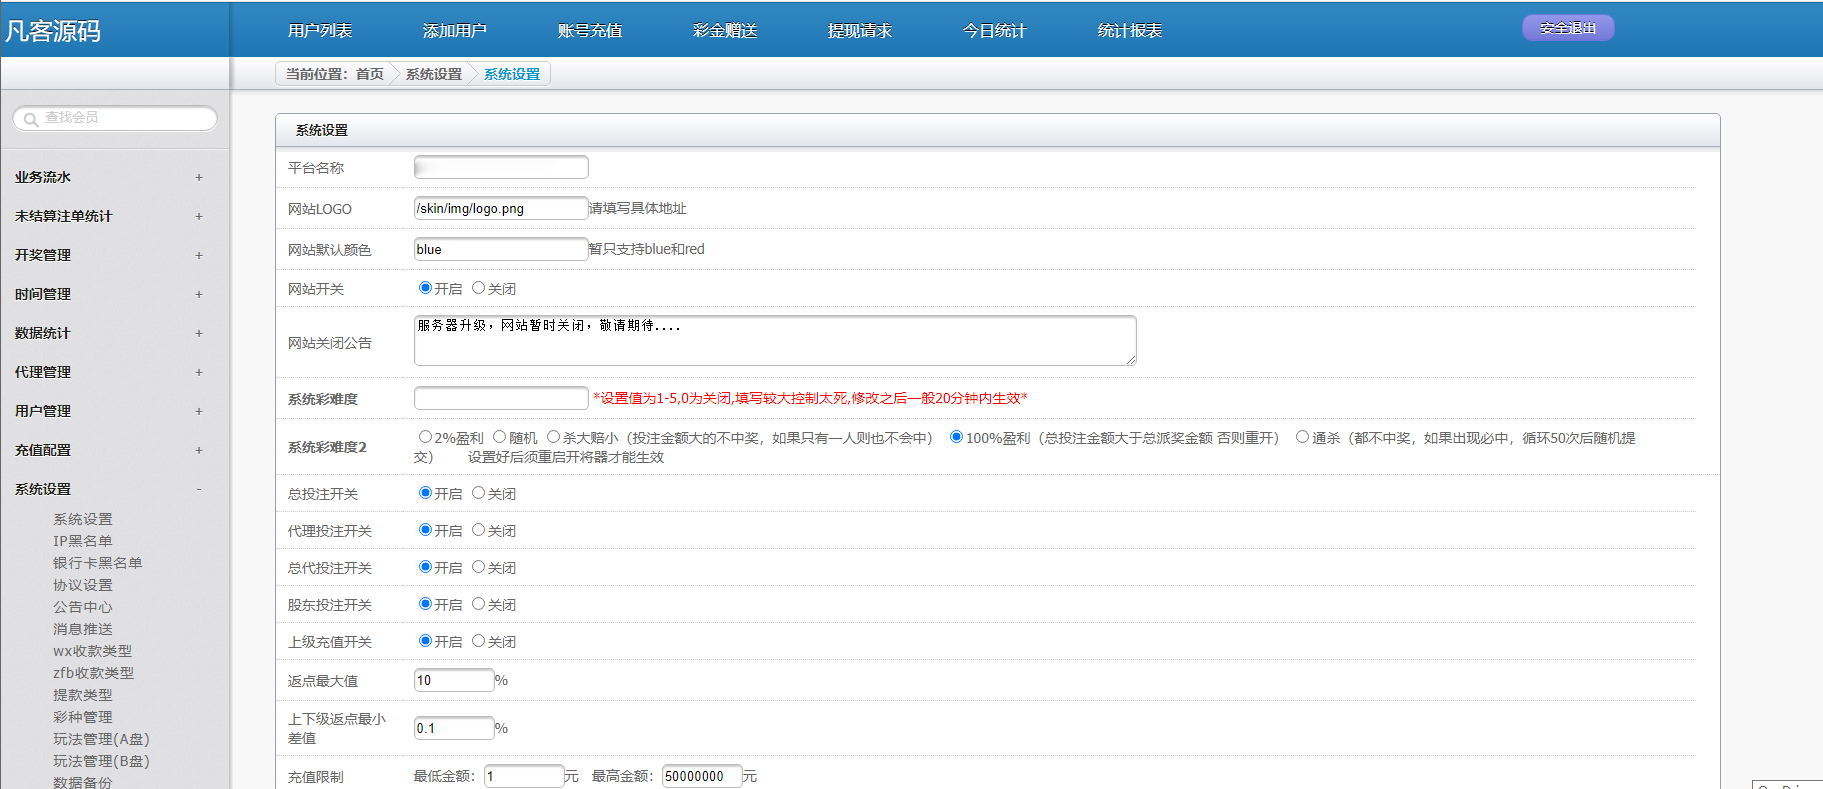The width and height of the screenshot is (1823, 789).
Task: Open 银行卡黑名单 in the sidebar
Action: click(98, 563)
